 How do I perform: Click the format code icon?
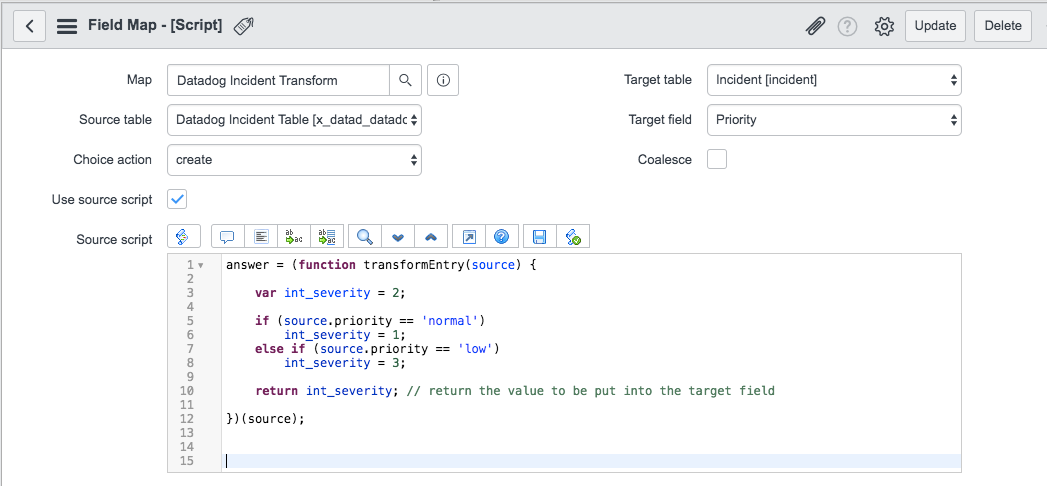tap(260, 237)
